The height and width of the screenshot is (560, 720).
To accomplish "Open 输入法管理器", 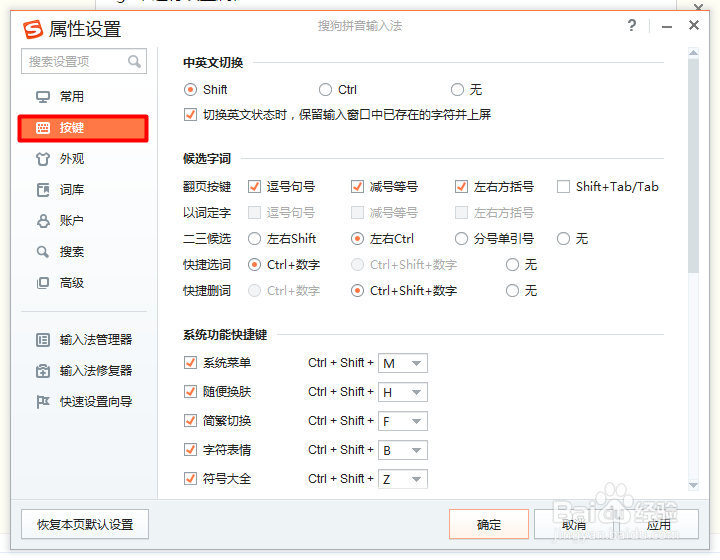I will tap(96, 340).
